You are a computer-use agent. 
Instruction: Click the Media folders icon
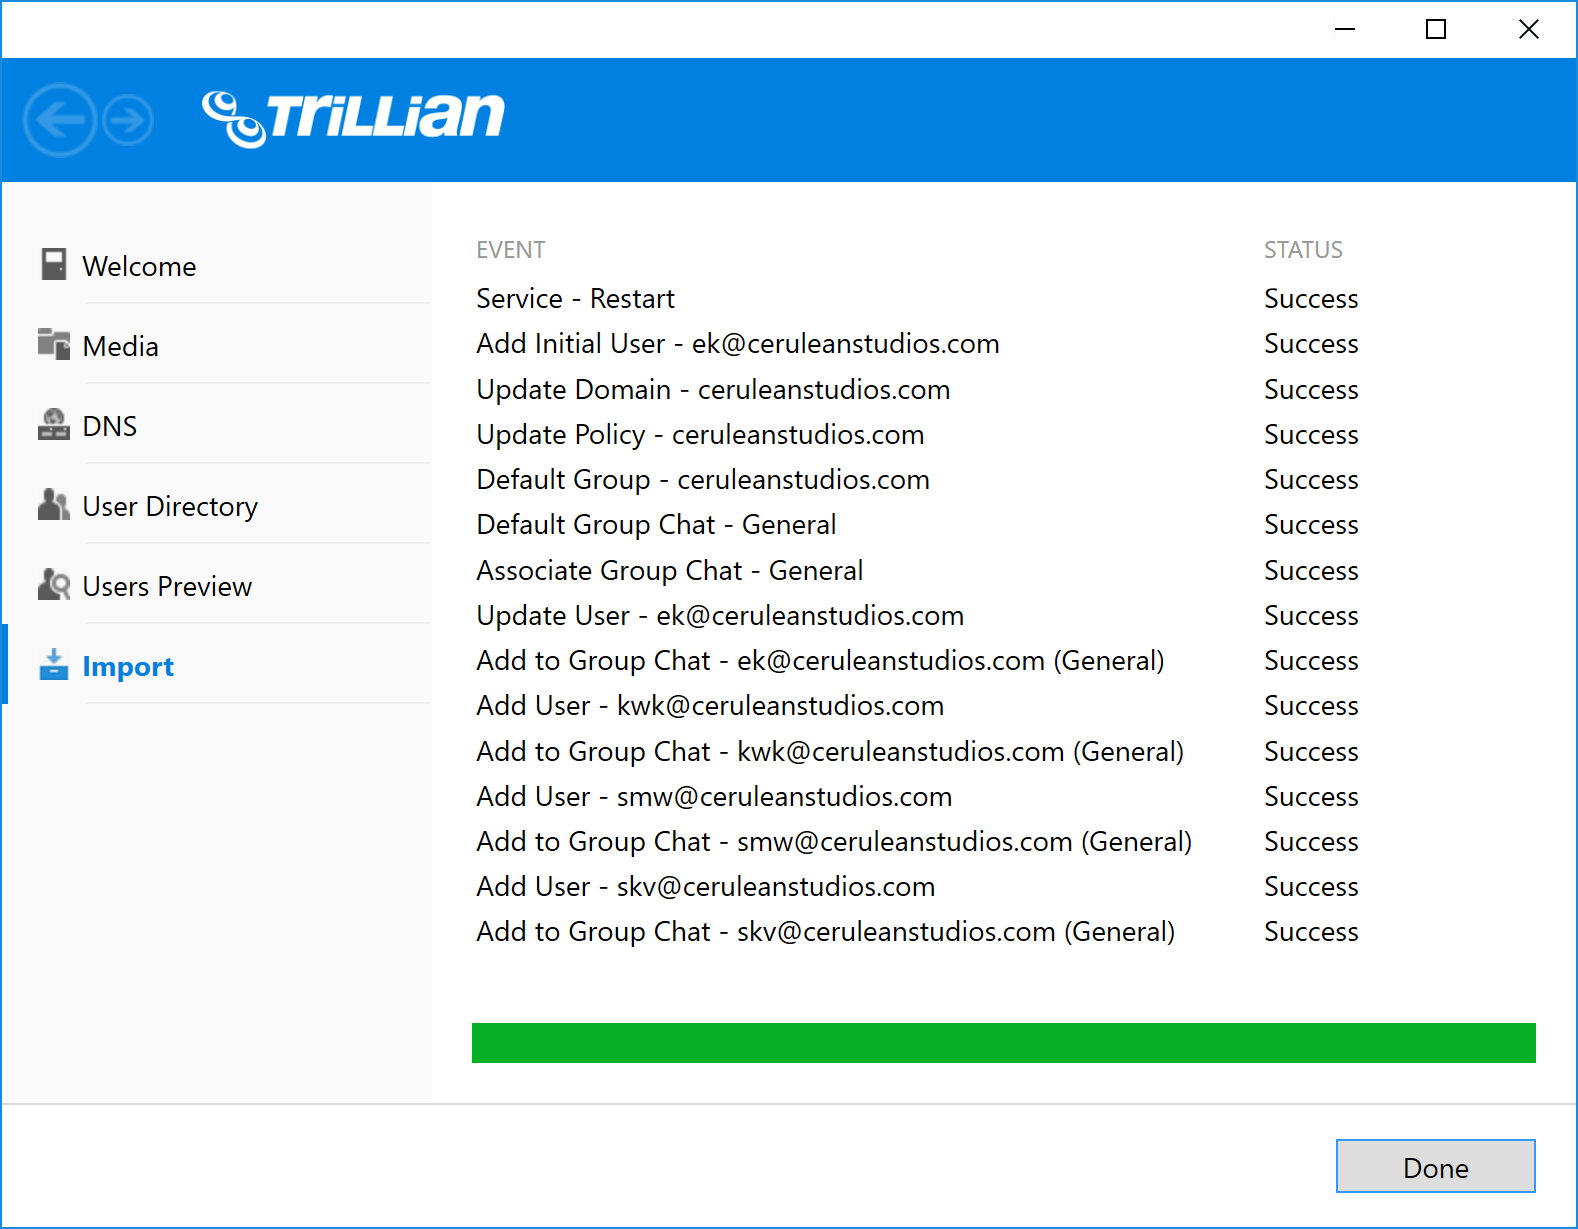pyautogui.click(x=54, y=344)
